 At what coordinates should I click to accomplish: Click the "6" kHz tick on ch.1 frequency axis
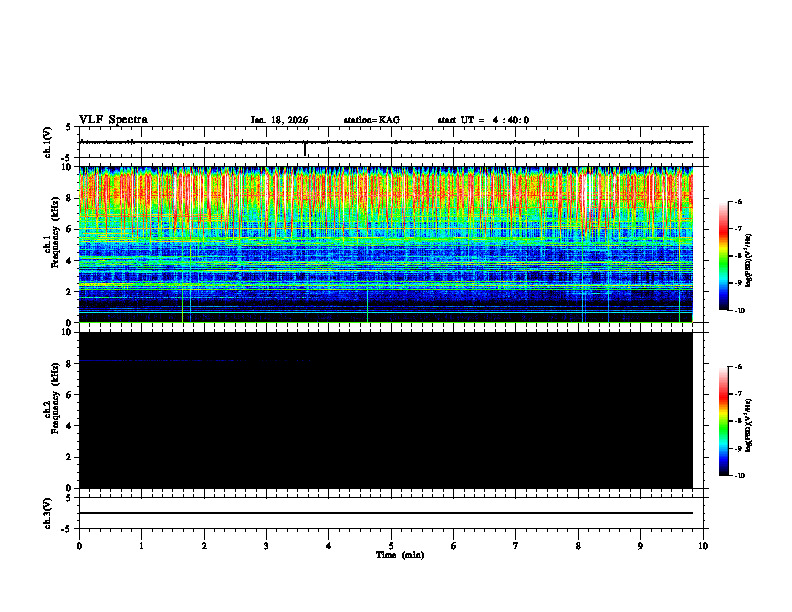[70, 229]
